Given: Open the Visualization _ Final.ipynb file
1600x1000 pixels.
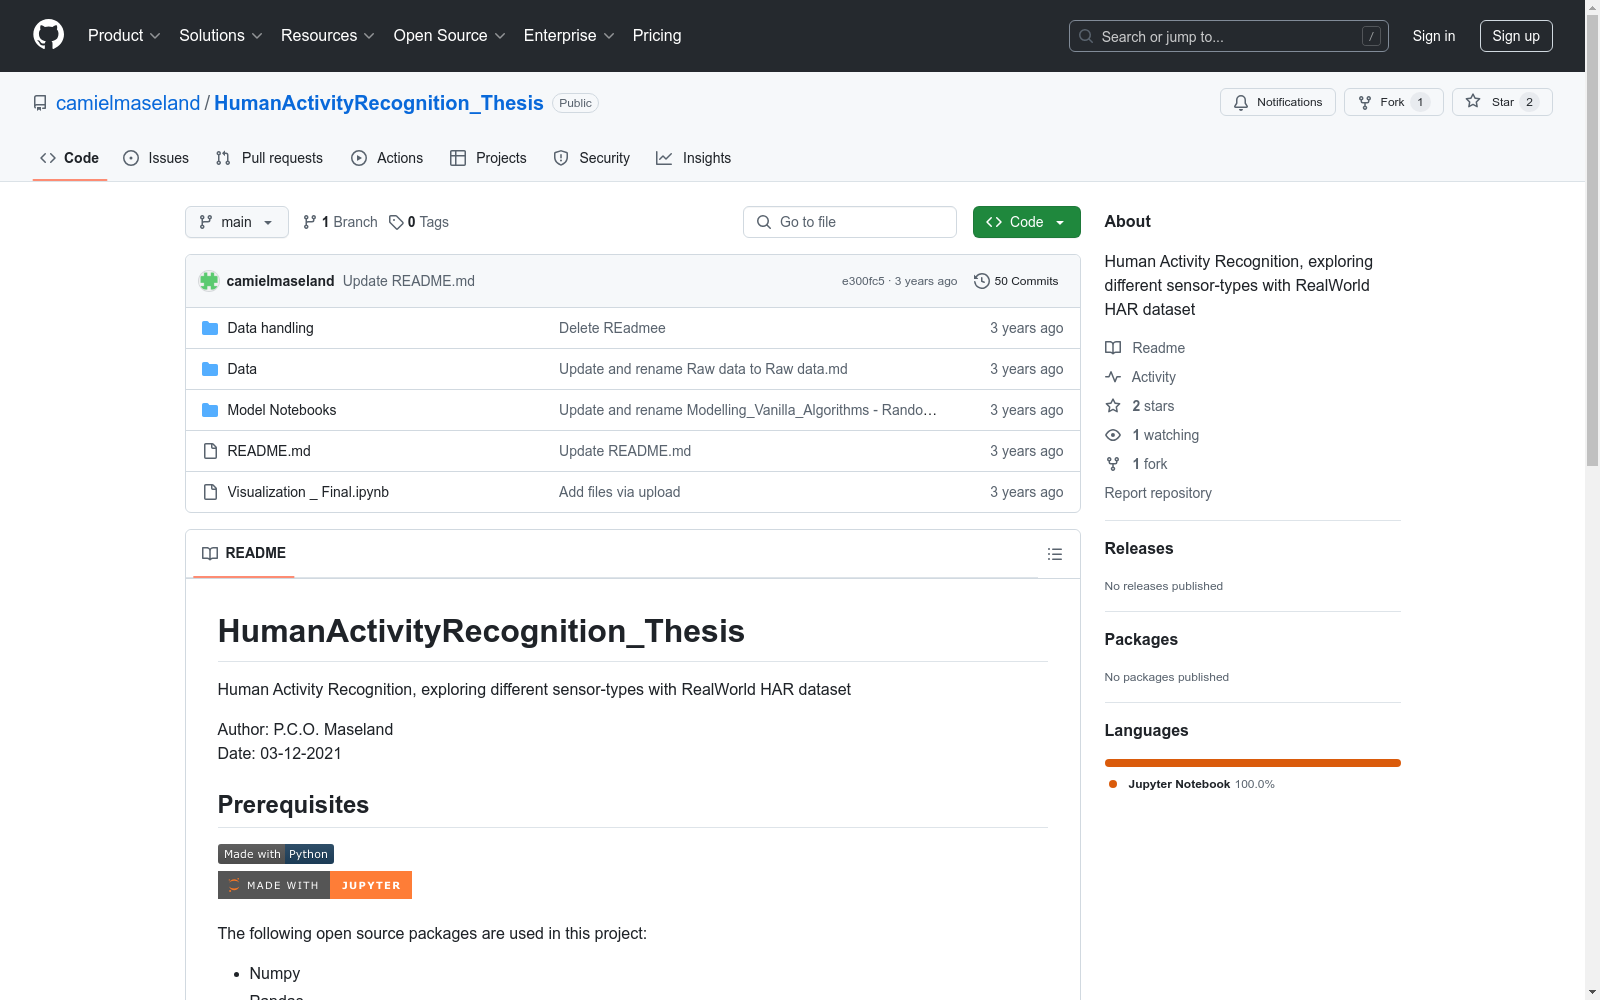Looking at the screenshot, I should (308, 492).
